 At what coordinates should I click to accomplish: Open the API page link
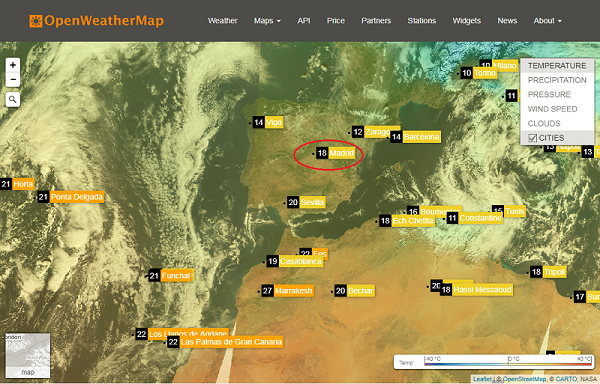(x=304, y=21)
